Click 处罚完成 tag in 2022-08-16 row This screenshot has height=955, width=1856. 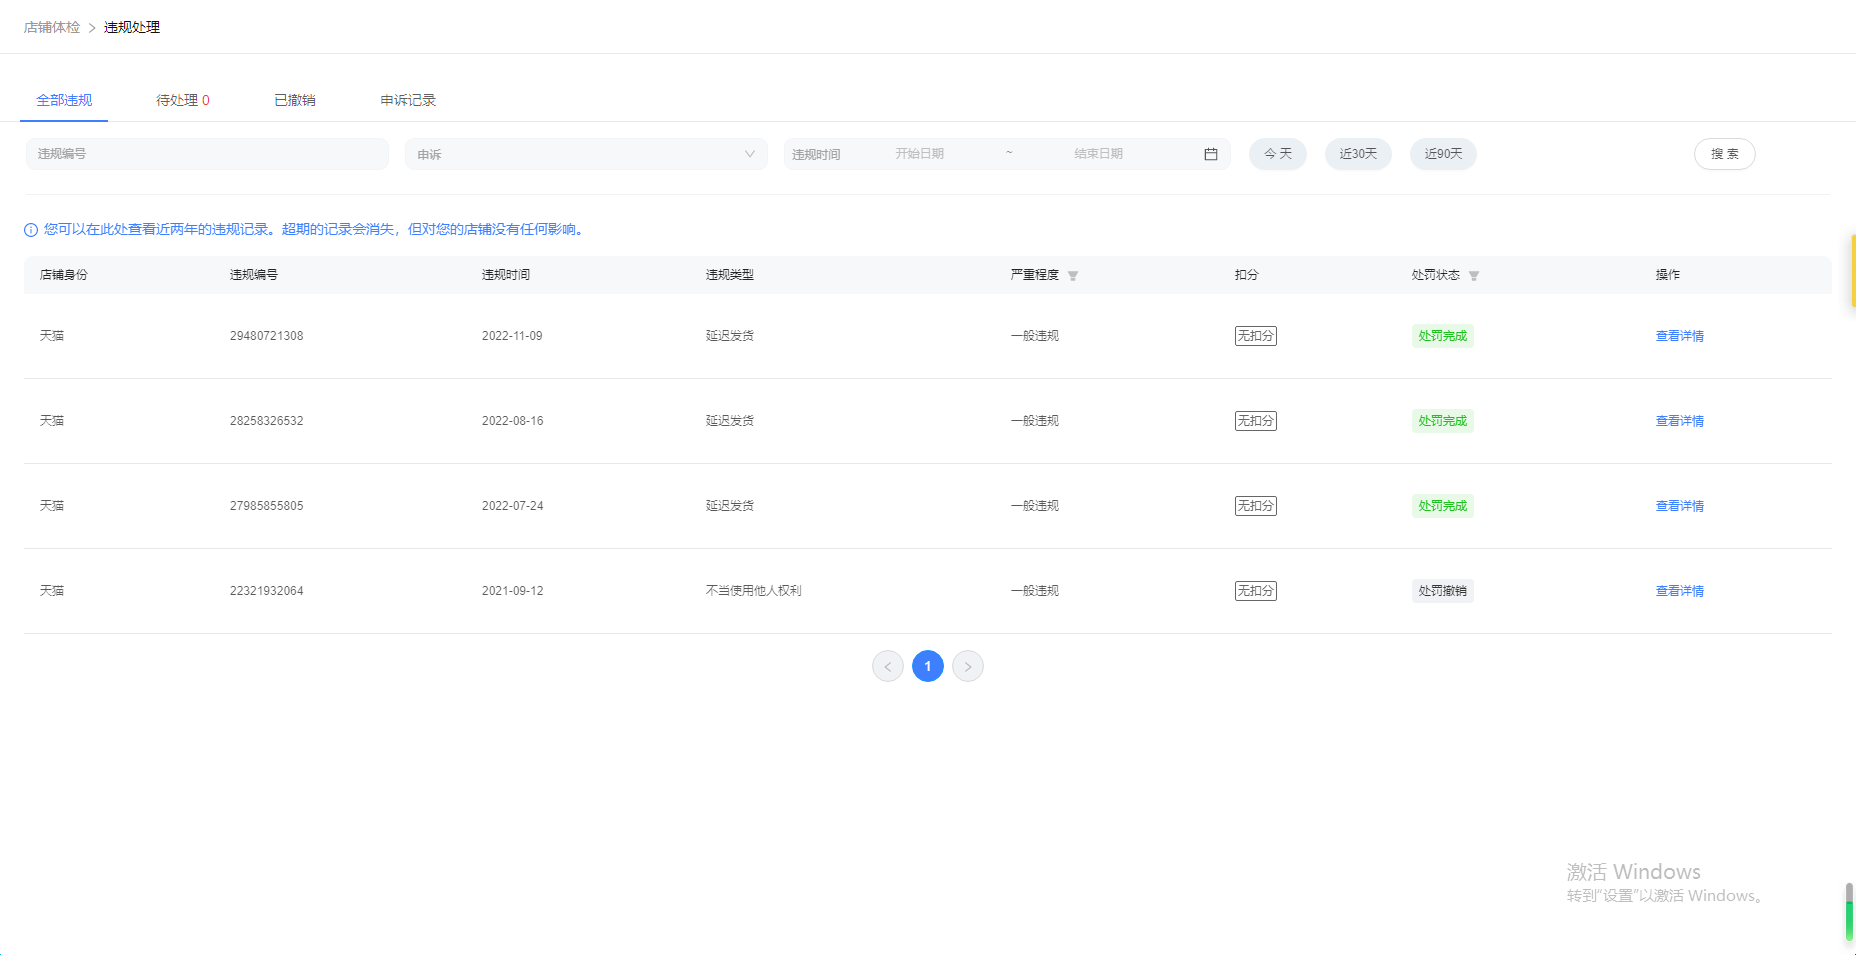pyautogui.click(x=1442, y=421)
